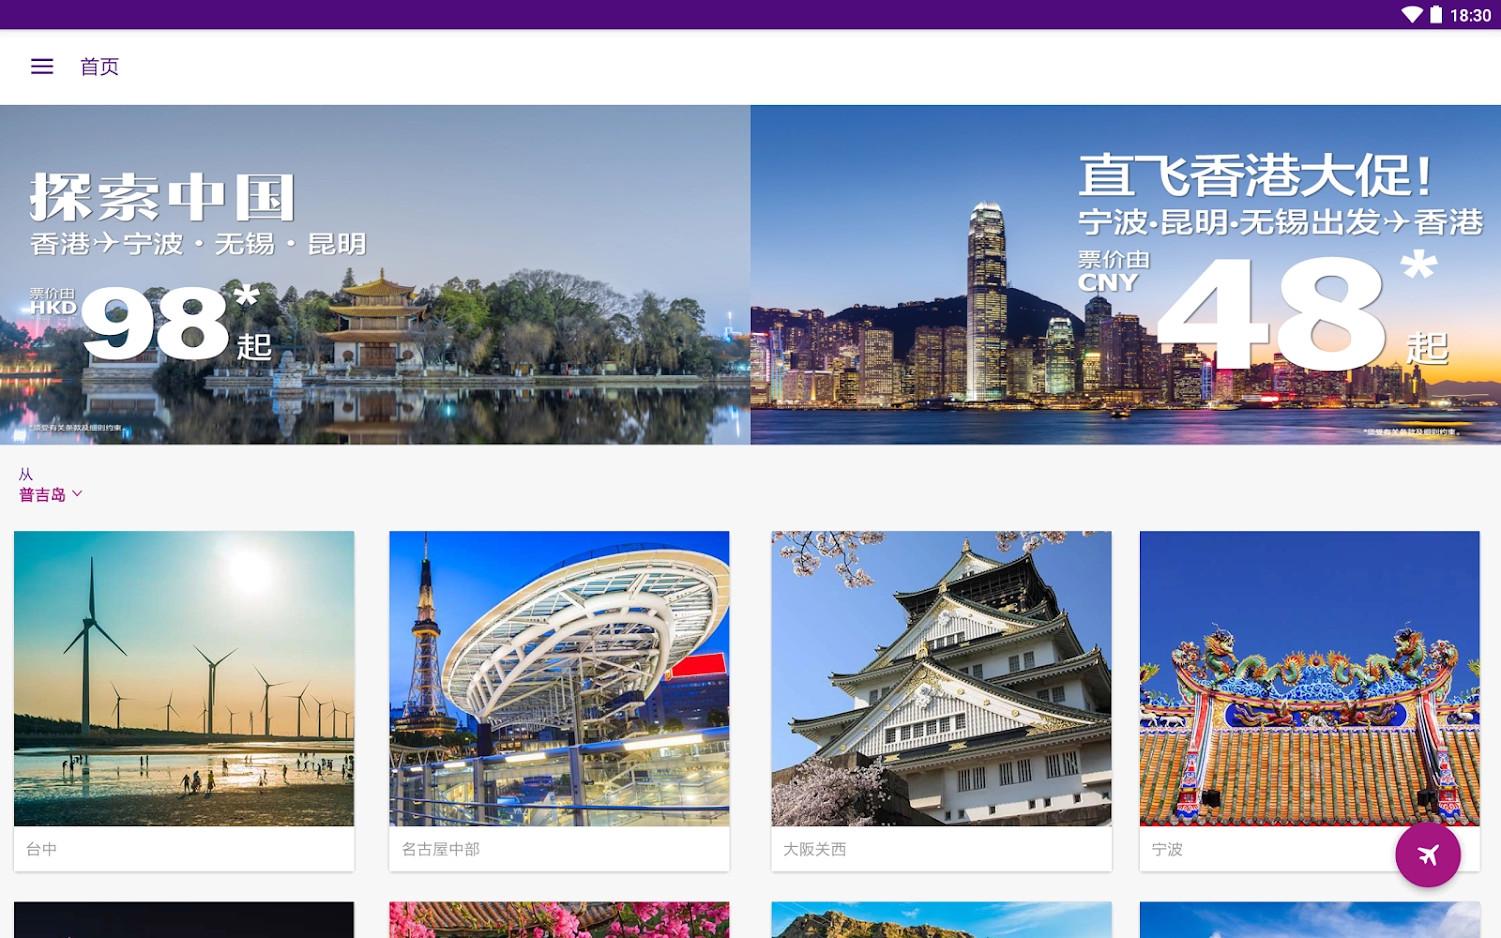Viewport: 1501px width, 938px height.
Task: Select 首页 in the top app bar
Action: pos(99,66)
